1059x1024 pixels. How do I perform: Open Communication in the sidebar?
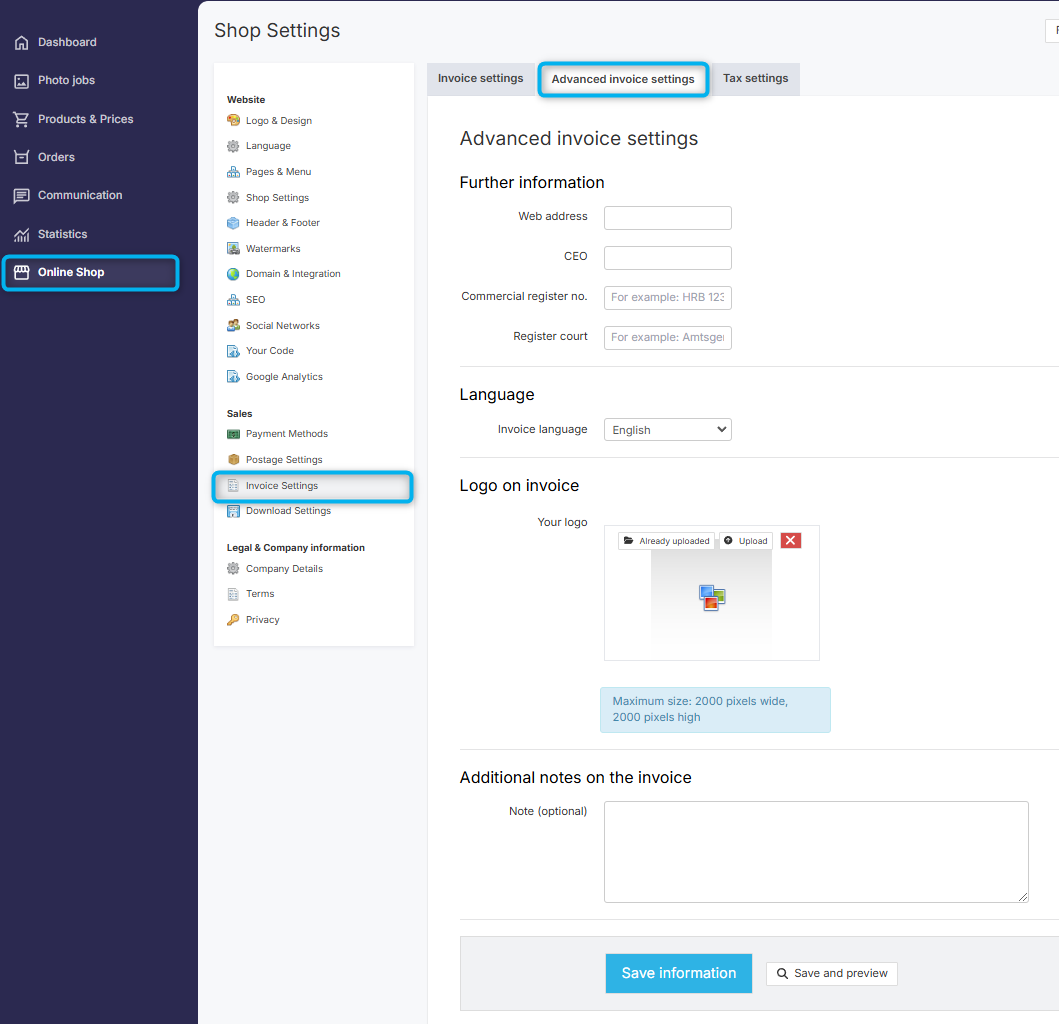(x=80, y=195)
